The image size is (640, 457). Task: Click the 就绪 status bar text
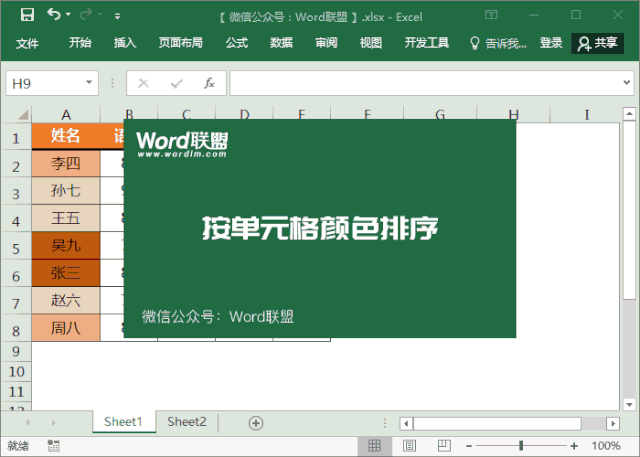tap(18, 446)
